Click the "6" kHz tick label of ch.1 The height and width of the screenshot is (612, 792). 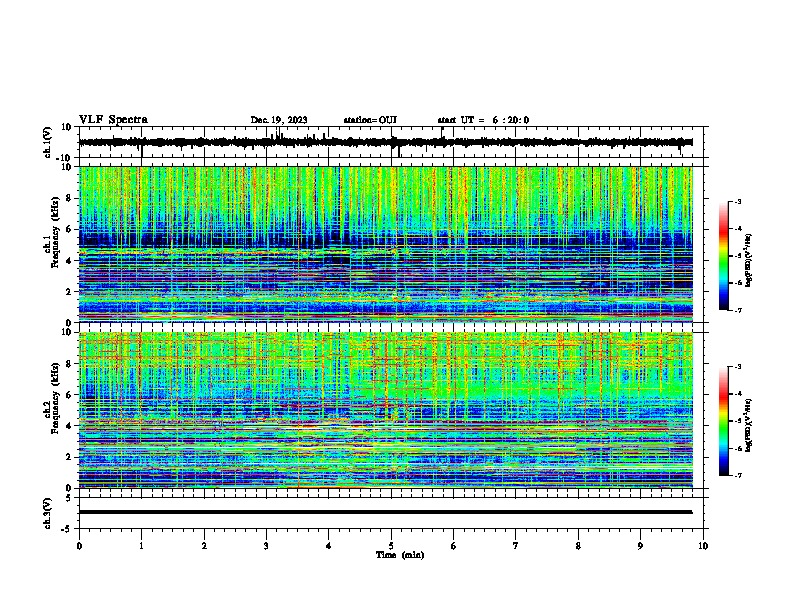point(69,229)
